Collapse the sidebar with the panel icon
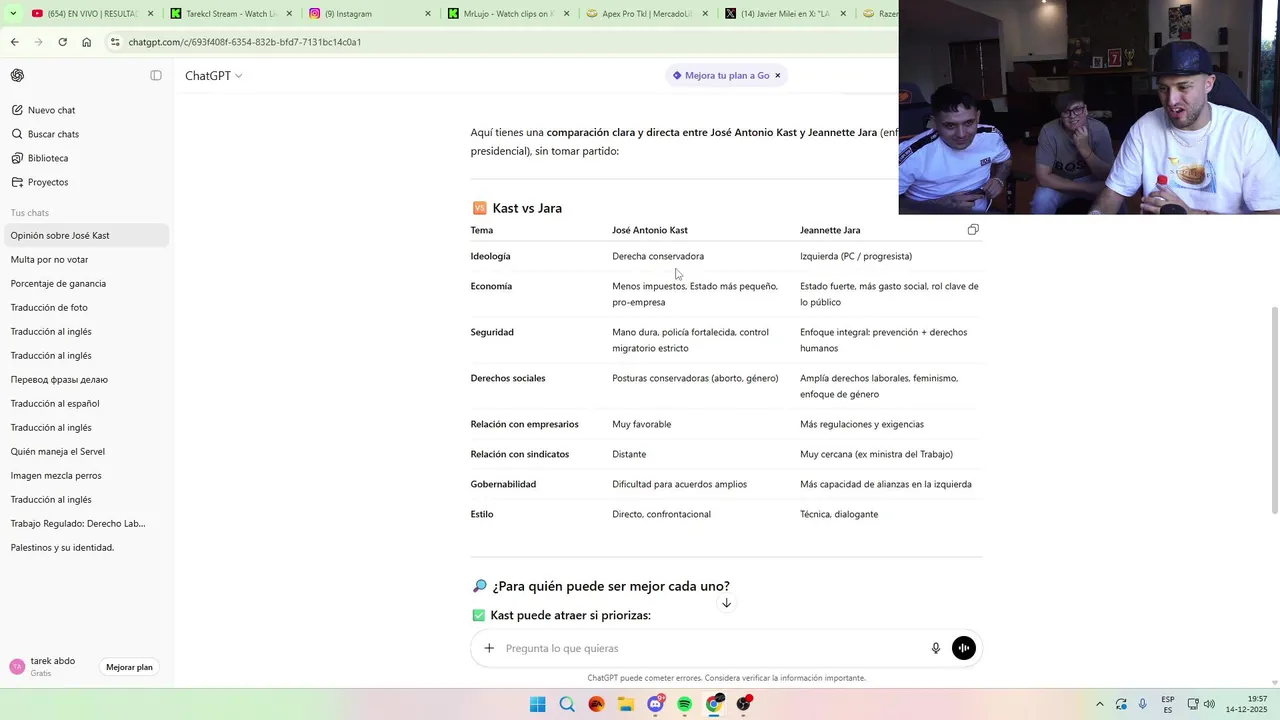The width and height of the screenshot is (1280, 720). (156, 76)
